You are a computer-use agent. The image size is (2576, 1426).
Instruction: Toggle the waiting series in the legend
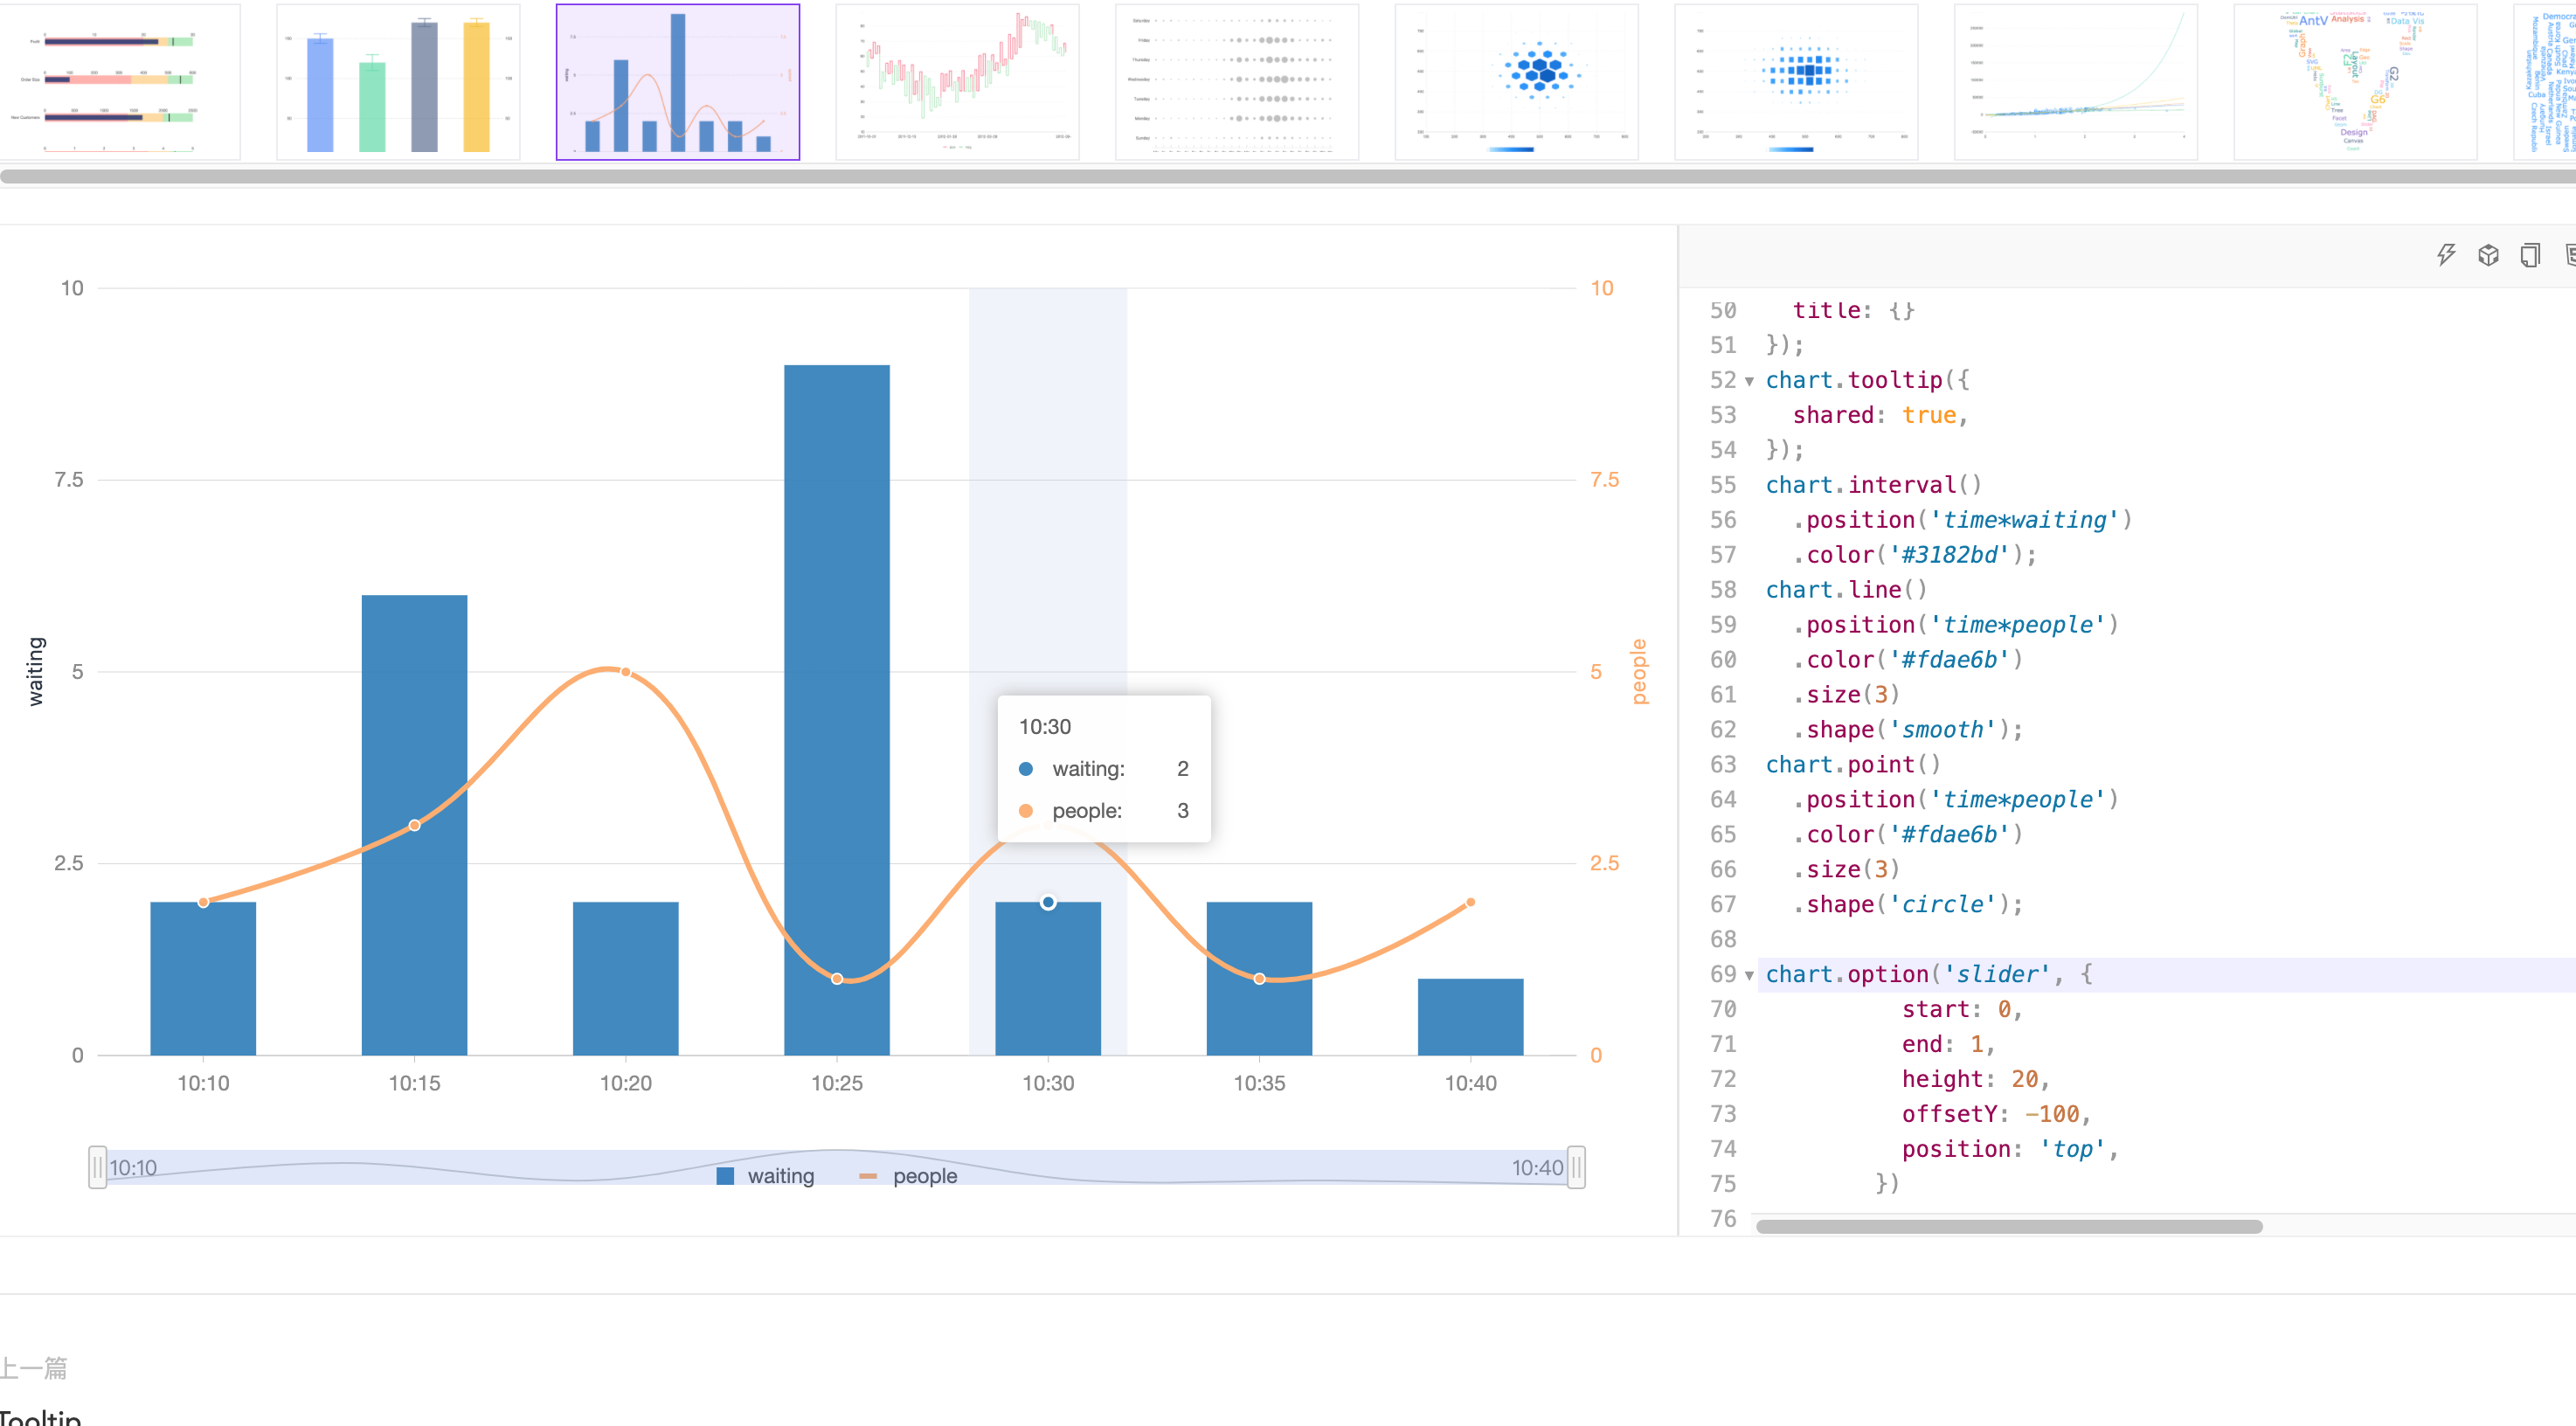(x=766, y=1176)
